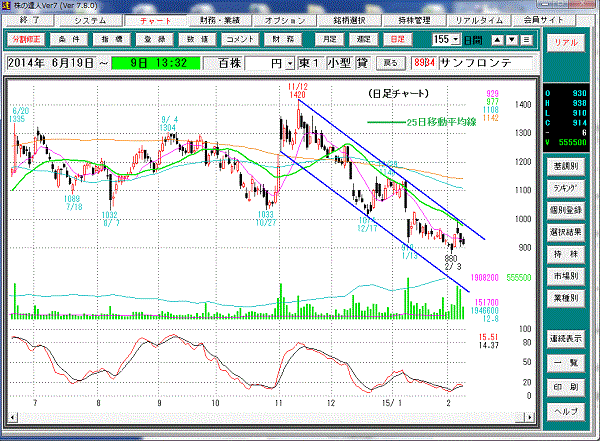Open the システム menu
Screen dimensions: 600x442
(x=90, y=20)
